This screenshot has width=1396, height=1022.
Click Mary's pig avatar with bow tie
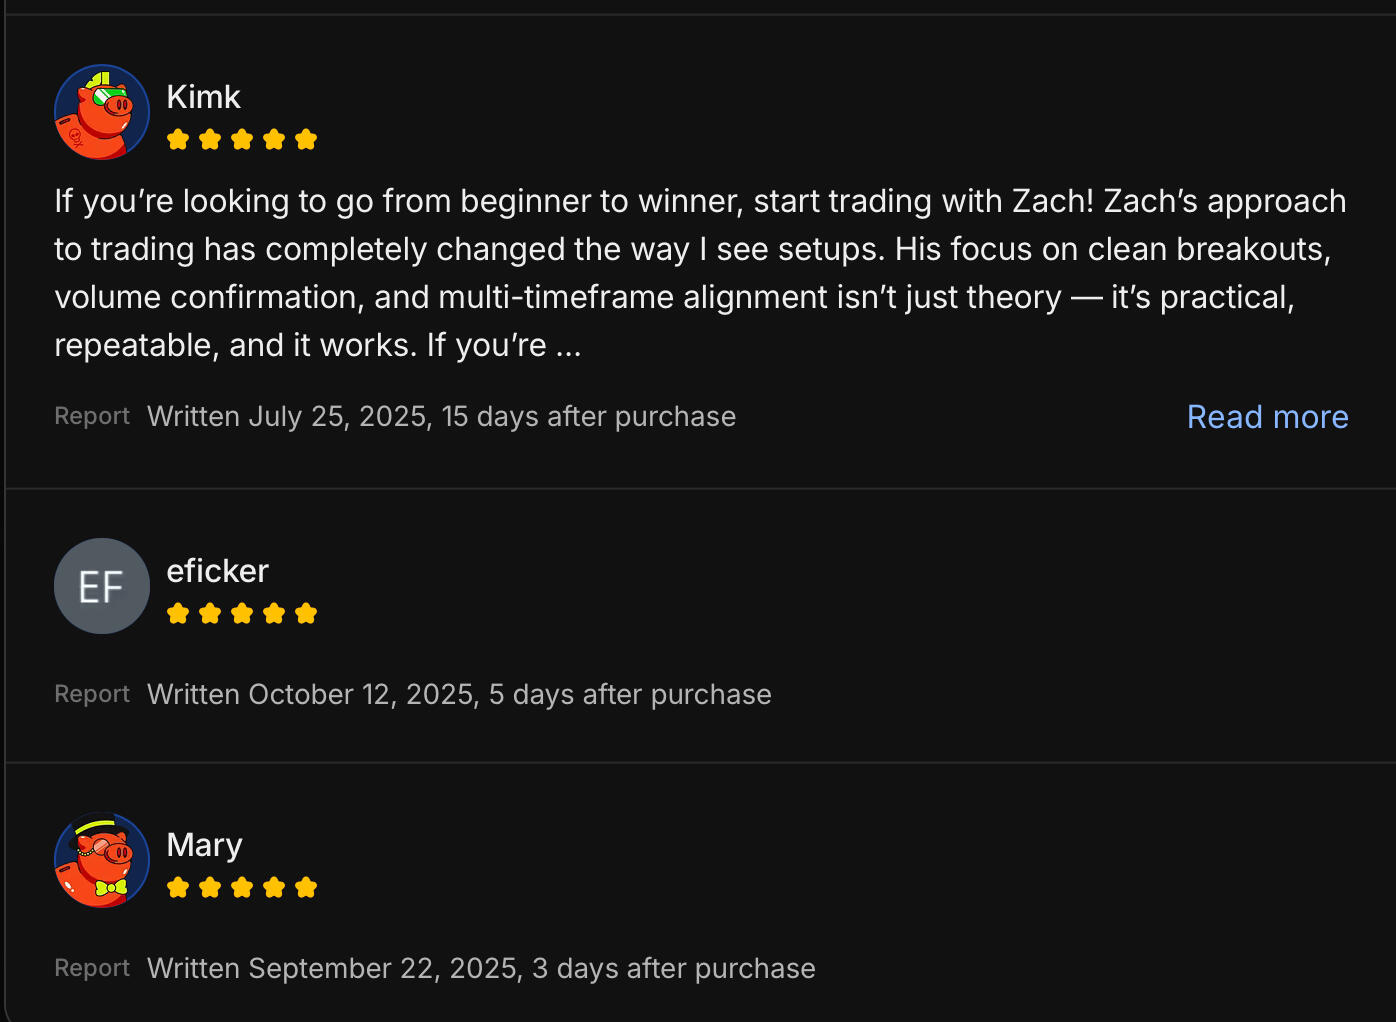pos(102,860)
